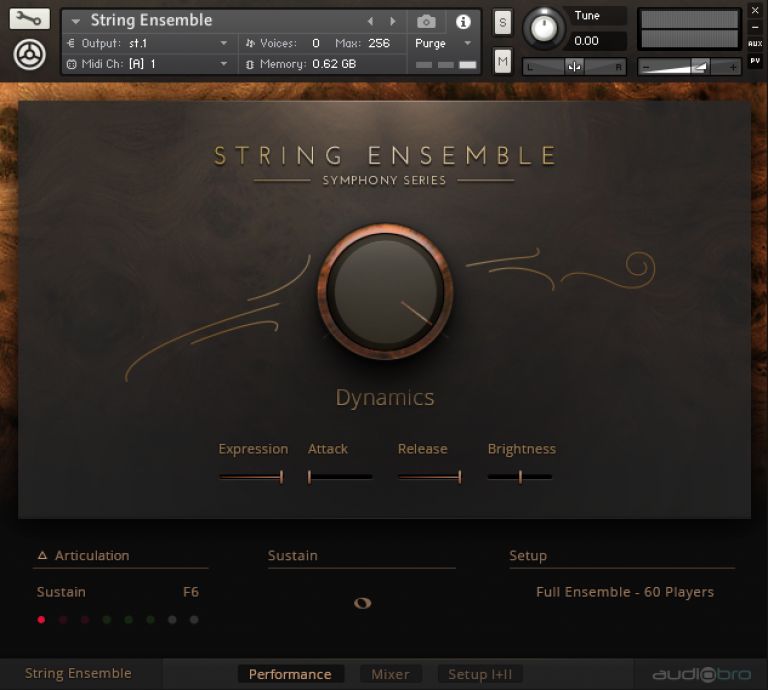Click the audiobro logo
768x690 pixels.
(x=701, y=674)
